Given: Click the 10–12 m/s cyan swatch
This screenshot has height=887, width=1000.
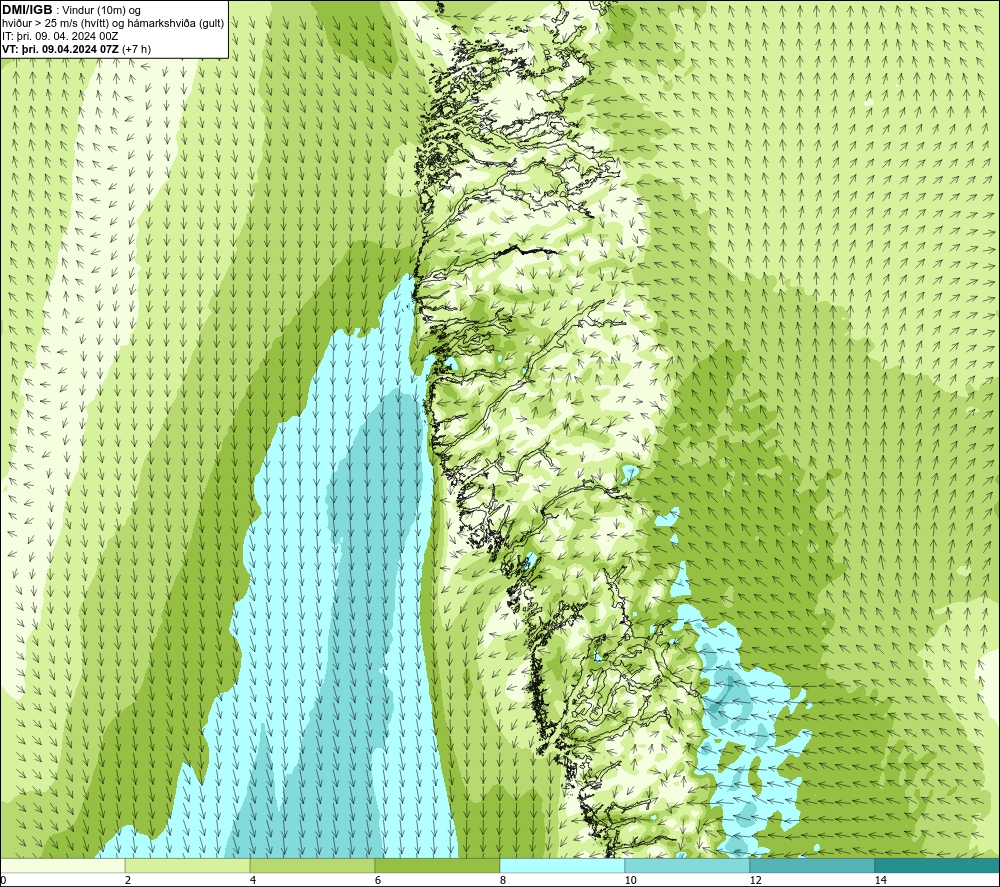Looking at the screenshot, I should pyautogui.click(x=688, y=865).
